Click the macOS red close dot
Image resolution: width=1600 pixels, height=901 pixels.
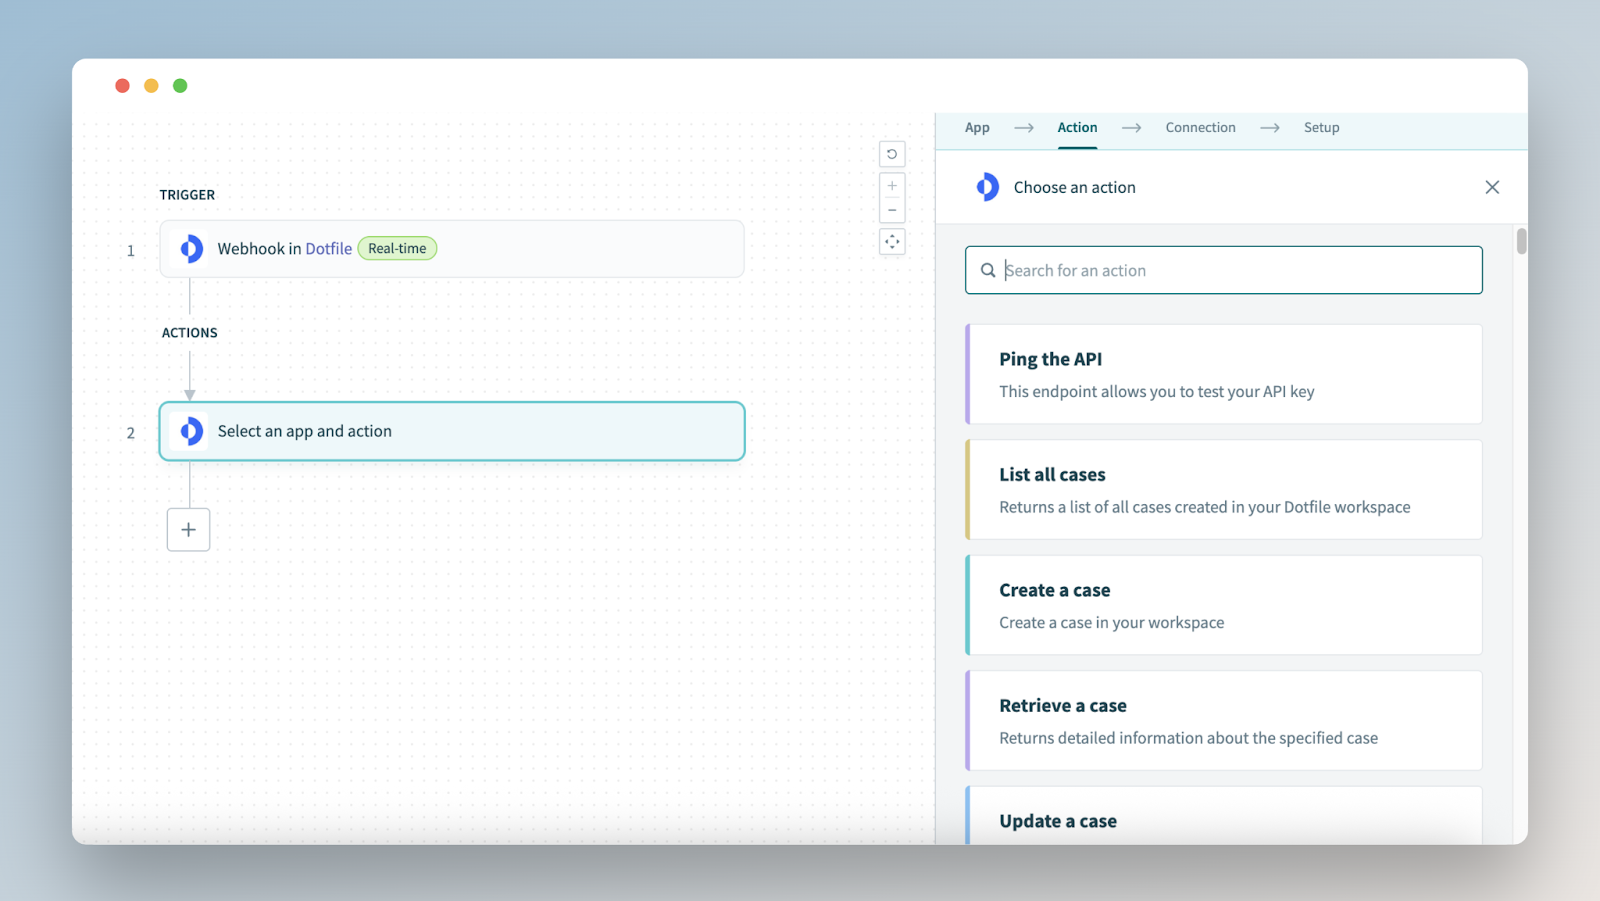122,86
